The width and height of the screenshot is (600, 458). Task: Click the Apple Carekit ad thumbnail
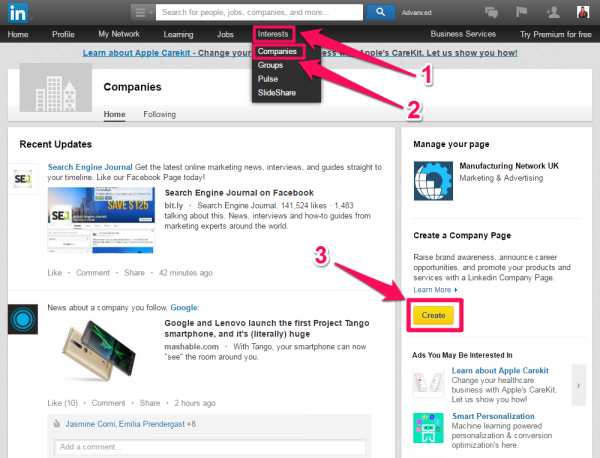pos(428,382)
